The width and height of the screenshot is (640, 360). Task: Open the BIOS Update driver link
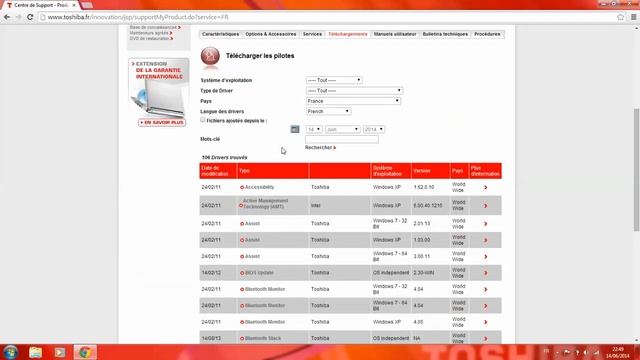[x=259, y=273]
